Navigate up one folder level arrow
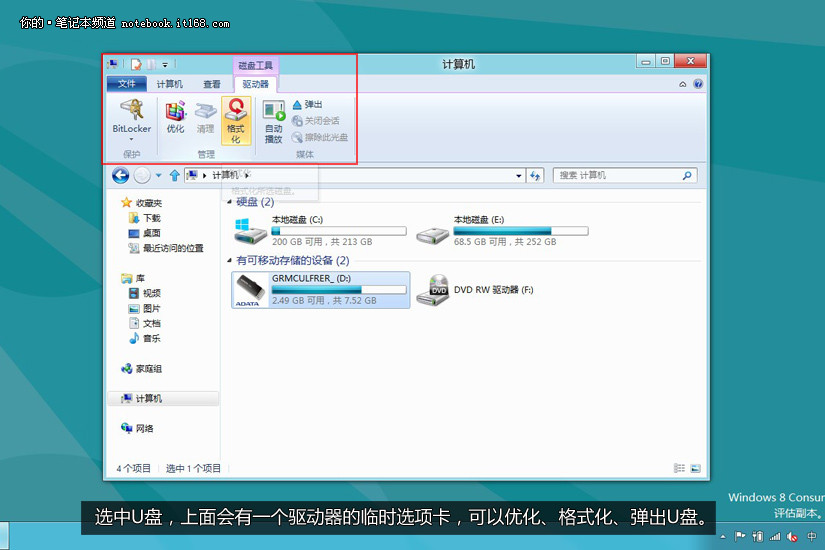 (175, 175)
